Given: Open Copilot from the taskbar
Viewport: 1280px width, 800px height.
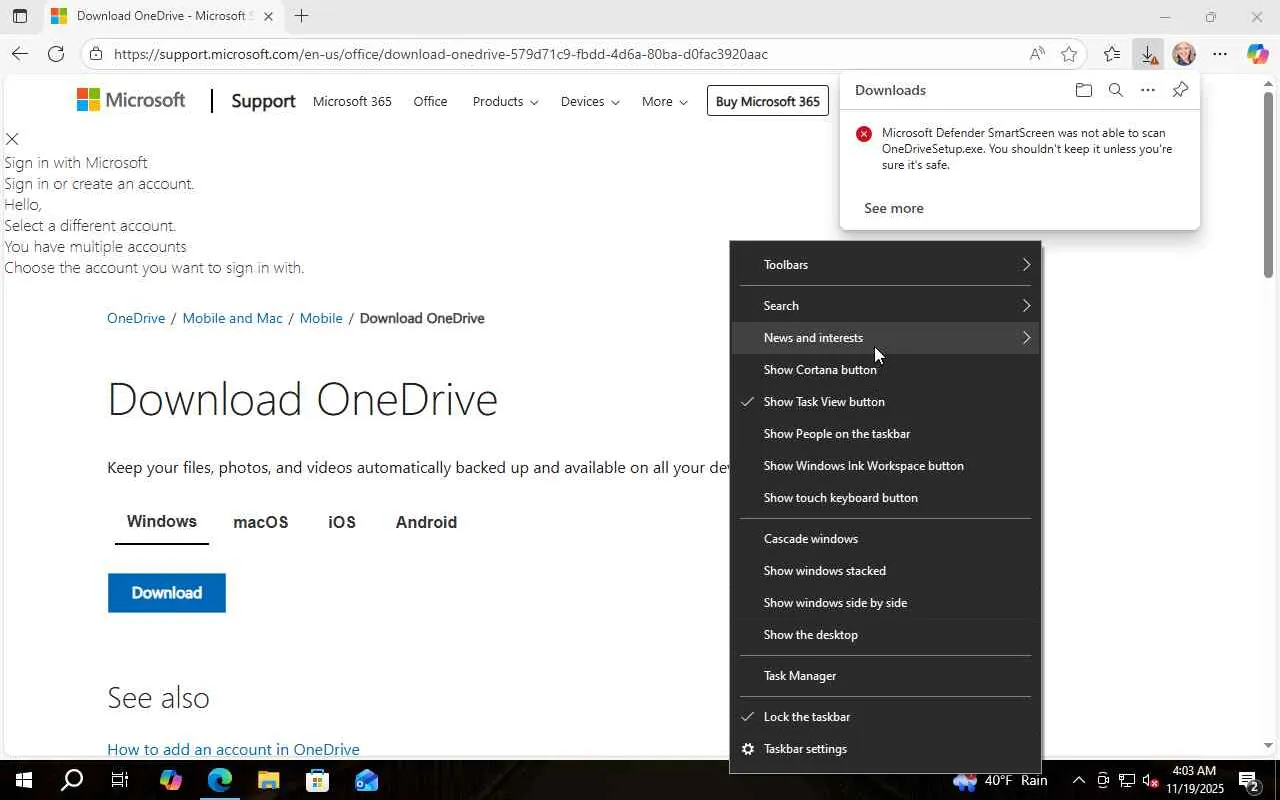Looking at the screenshot, I should 170,780.
